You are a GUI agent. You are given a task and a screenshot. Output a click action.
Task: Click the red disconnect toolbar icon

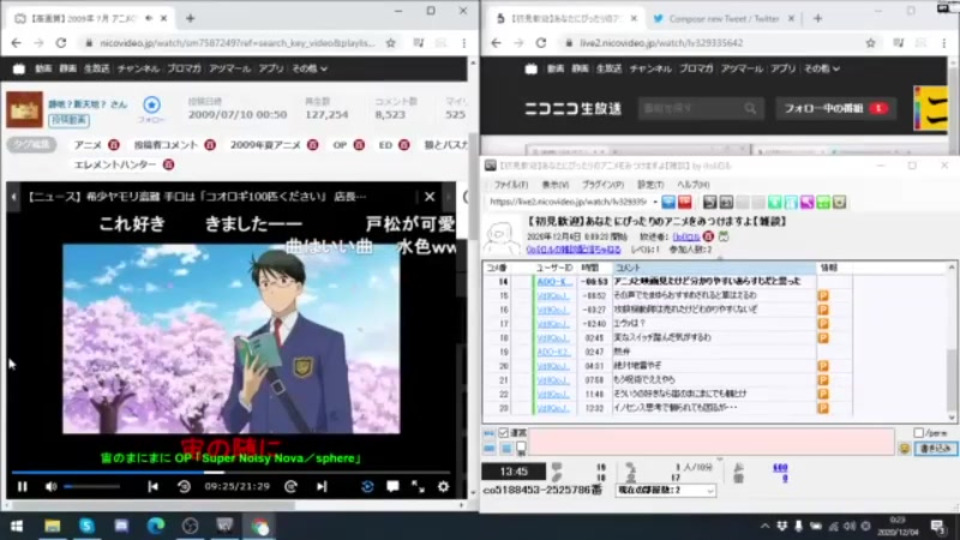(684, 201)
